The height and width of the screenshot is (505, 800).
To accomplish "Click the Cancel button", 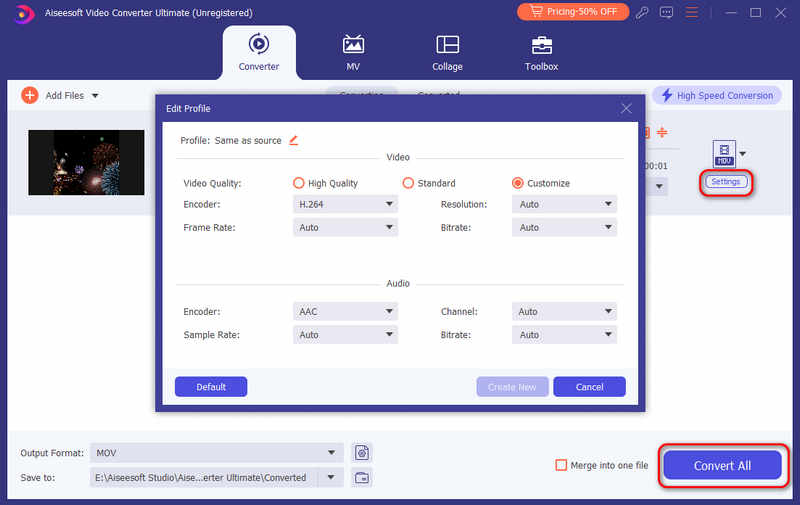I will (589, 387).
